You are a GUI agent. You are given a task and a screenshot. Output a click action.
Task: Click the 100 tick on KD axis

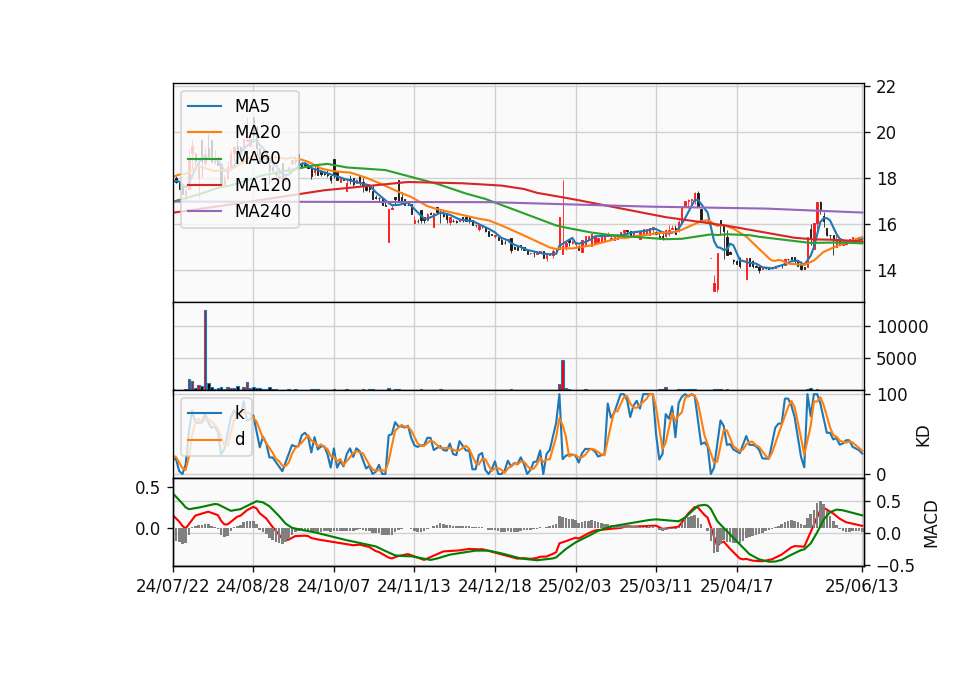point(892,395)
